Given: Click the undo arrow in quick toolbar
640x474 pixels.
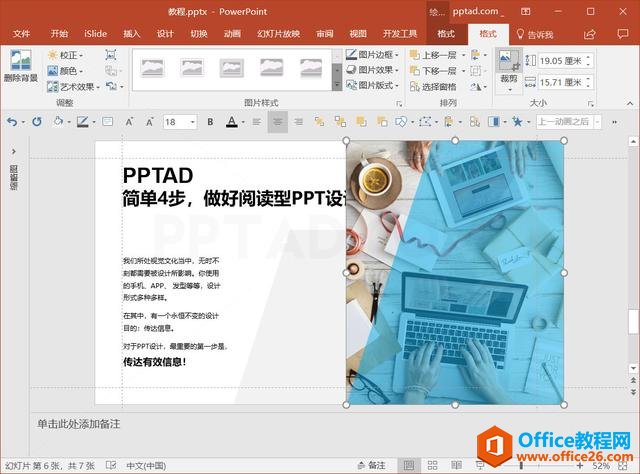Looking at the screenshot, I should pyautogui.click(x=12, y=122).
